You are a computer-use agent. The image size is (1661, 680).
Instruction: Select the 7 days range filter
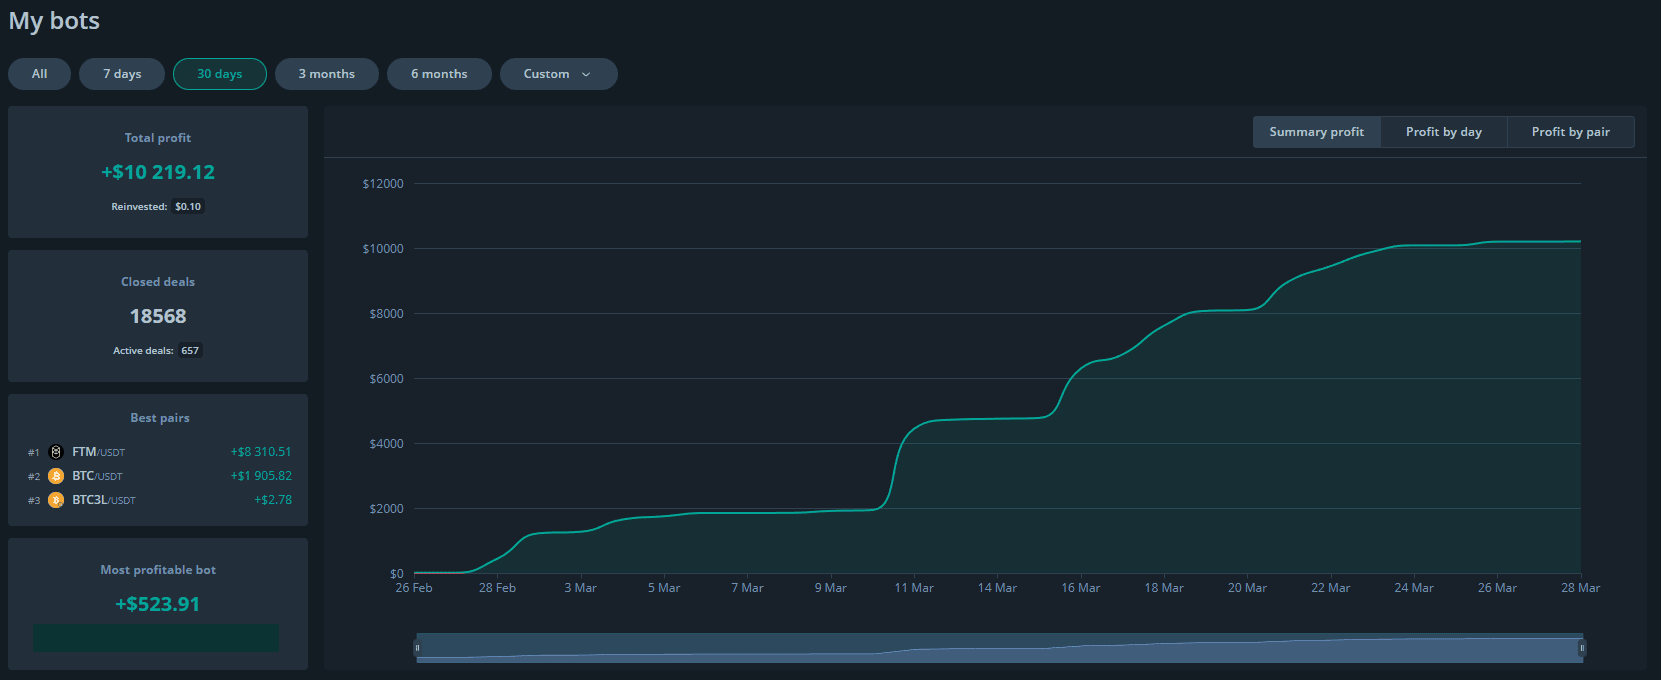[x=122, y=74]
